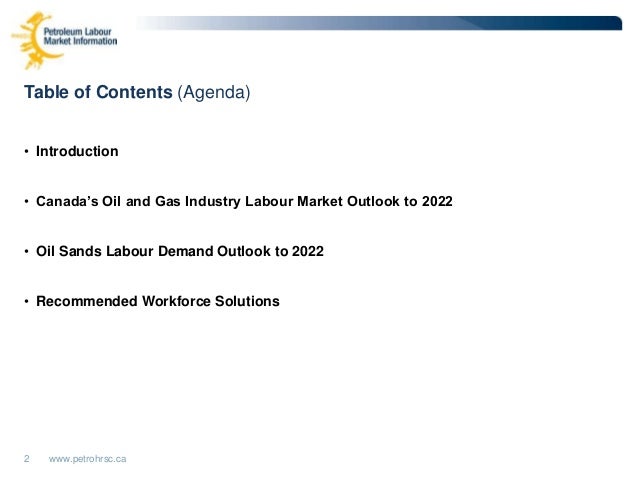Screen dimensions: 638x479
Task: Open the www.petrohrsc.ca footer link
Action: [x=87, y=459]
